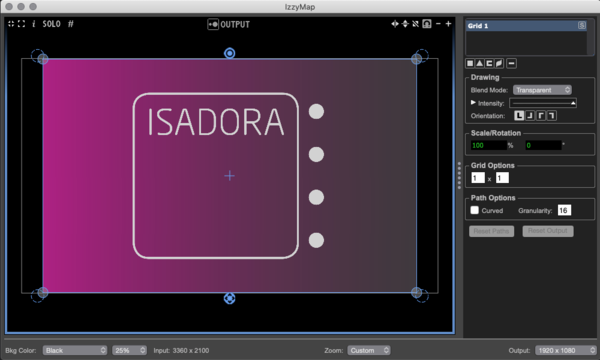The image size is (600, 360).
Task: Toggle the S solo box on Grid 1
Action: coord(582,26)
